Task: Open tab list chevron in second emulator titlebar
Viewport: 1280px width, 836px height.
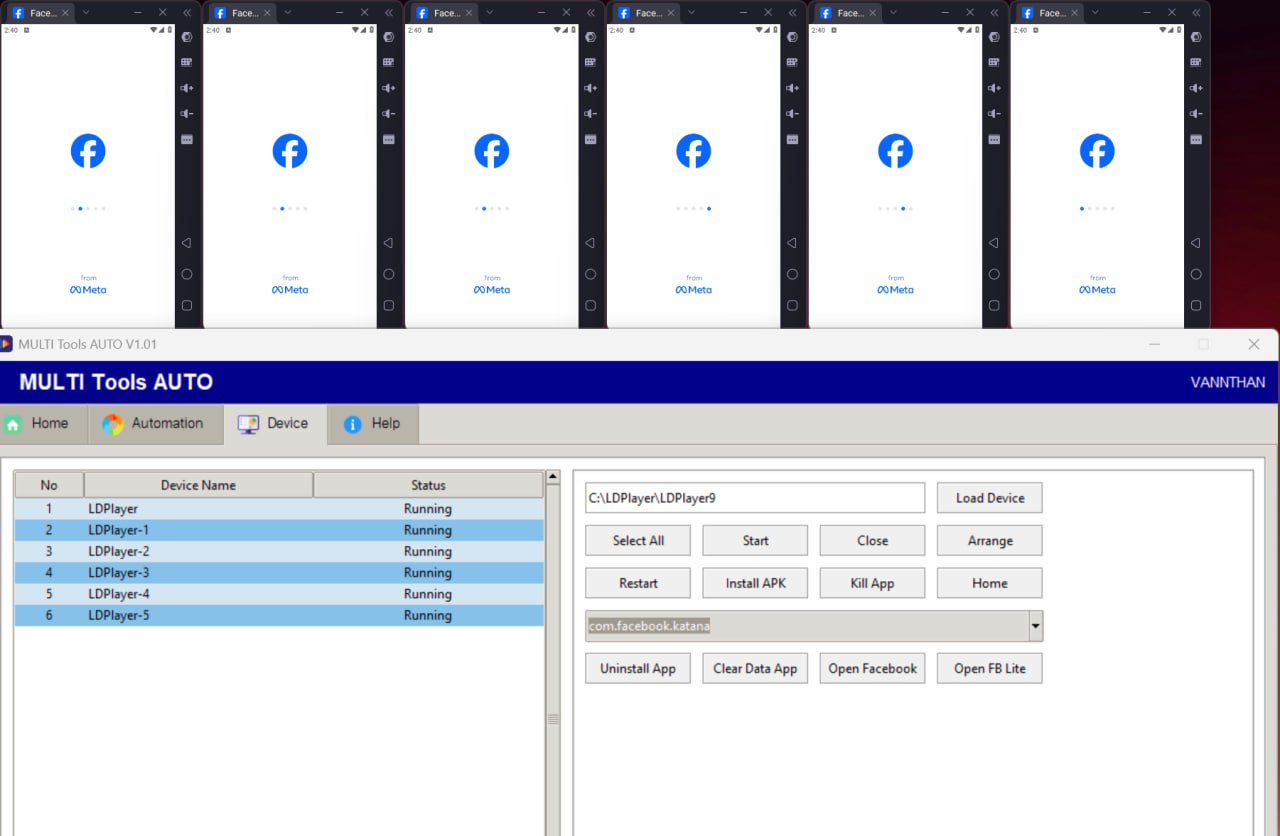Action: pos(287,12)
